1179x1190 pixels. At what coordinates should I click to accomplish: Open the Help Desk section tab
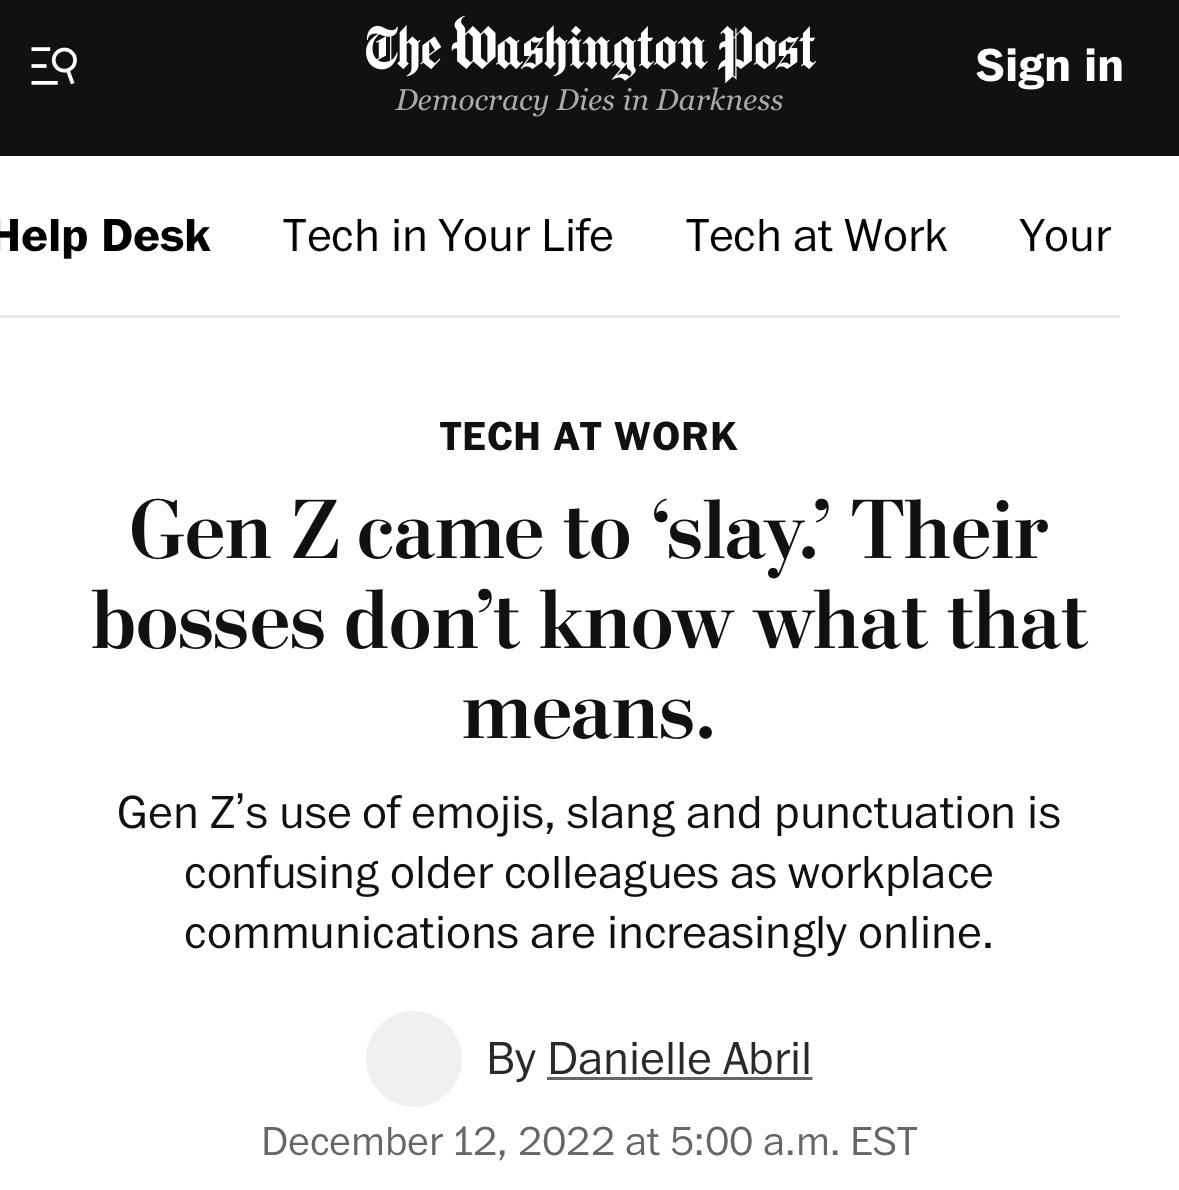pos(104,236)
